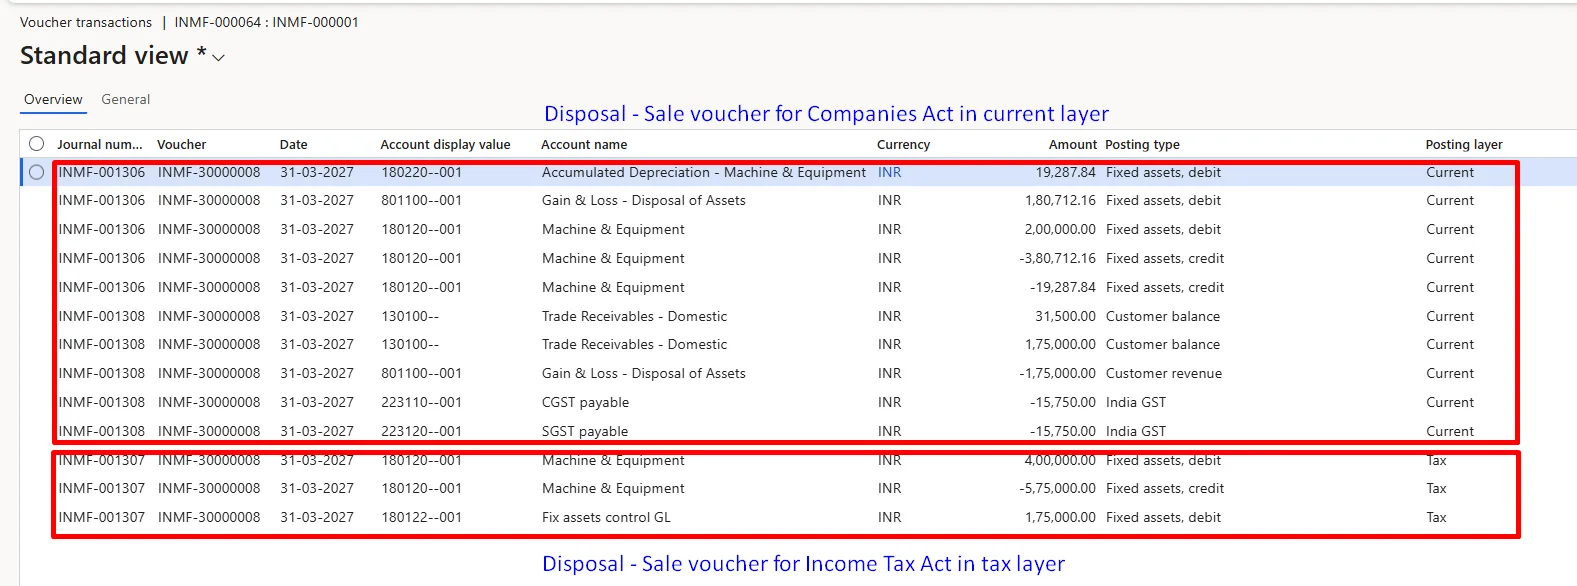The width and height of the screenshot is (1577, 586).
Task: Switch to the Overview tab
Action: coord(53,100)
